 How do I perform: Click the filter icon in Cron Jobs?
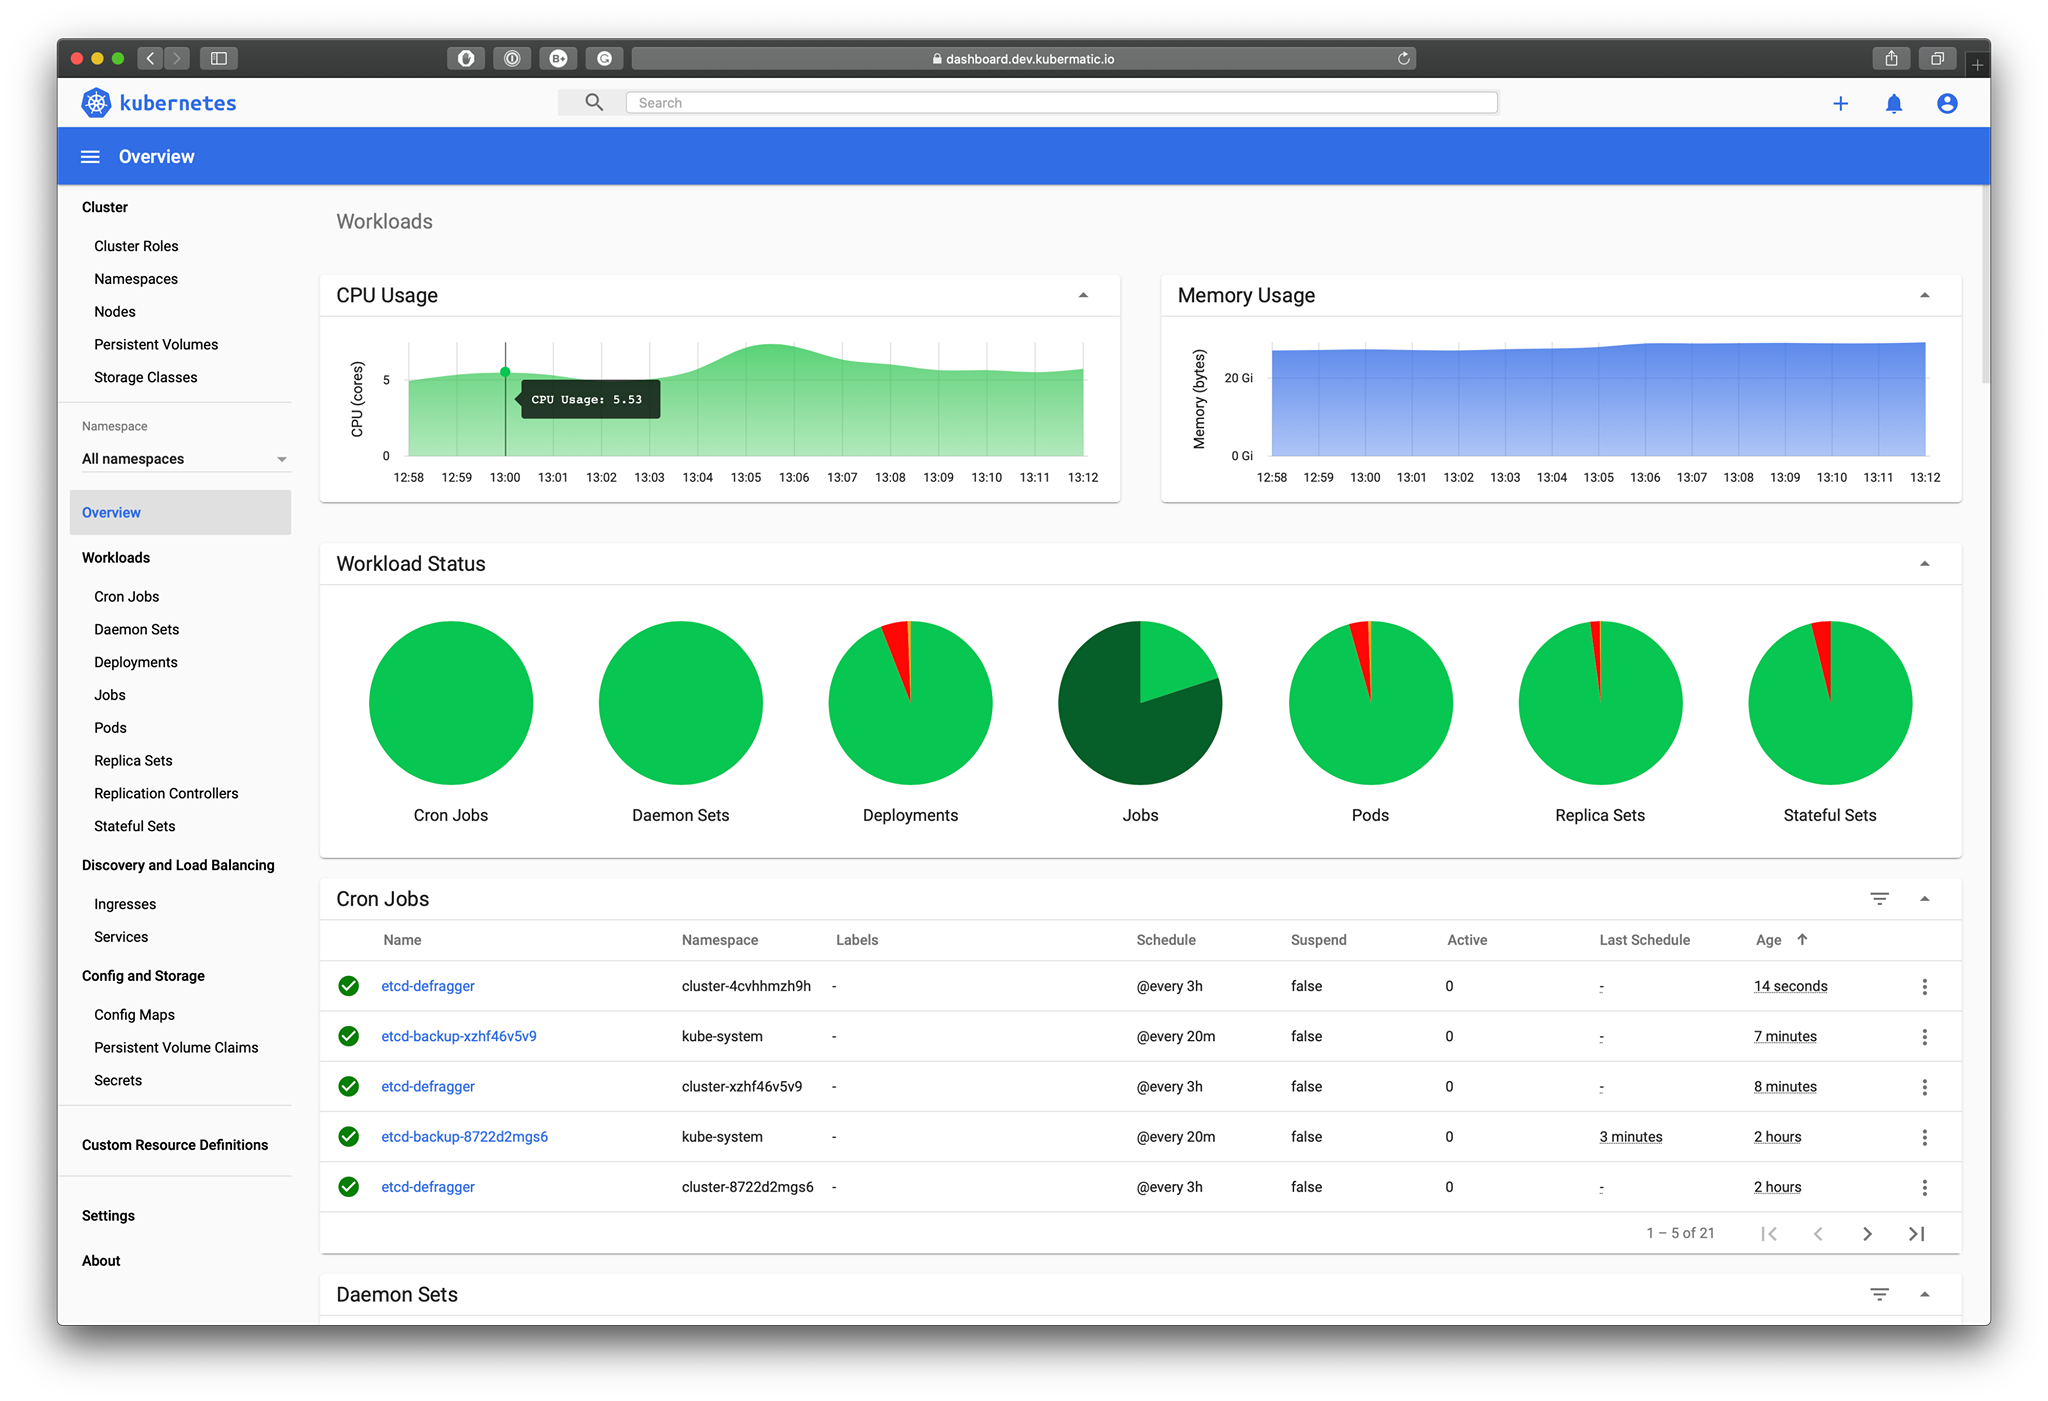coord(1880,898)
